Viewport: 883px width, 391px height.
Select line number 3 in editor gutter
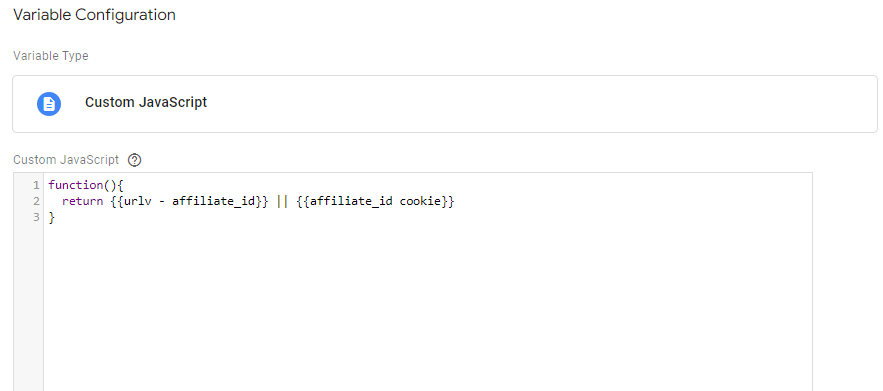[x=36, y=217]
